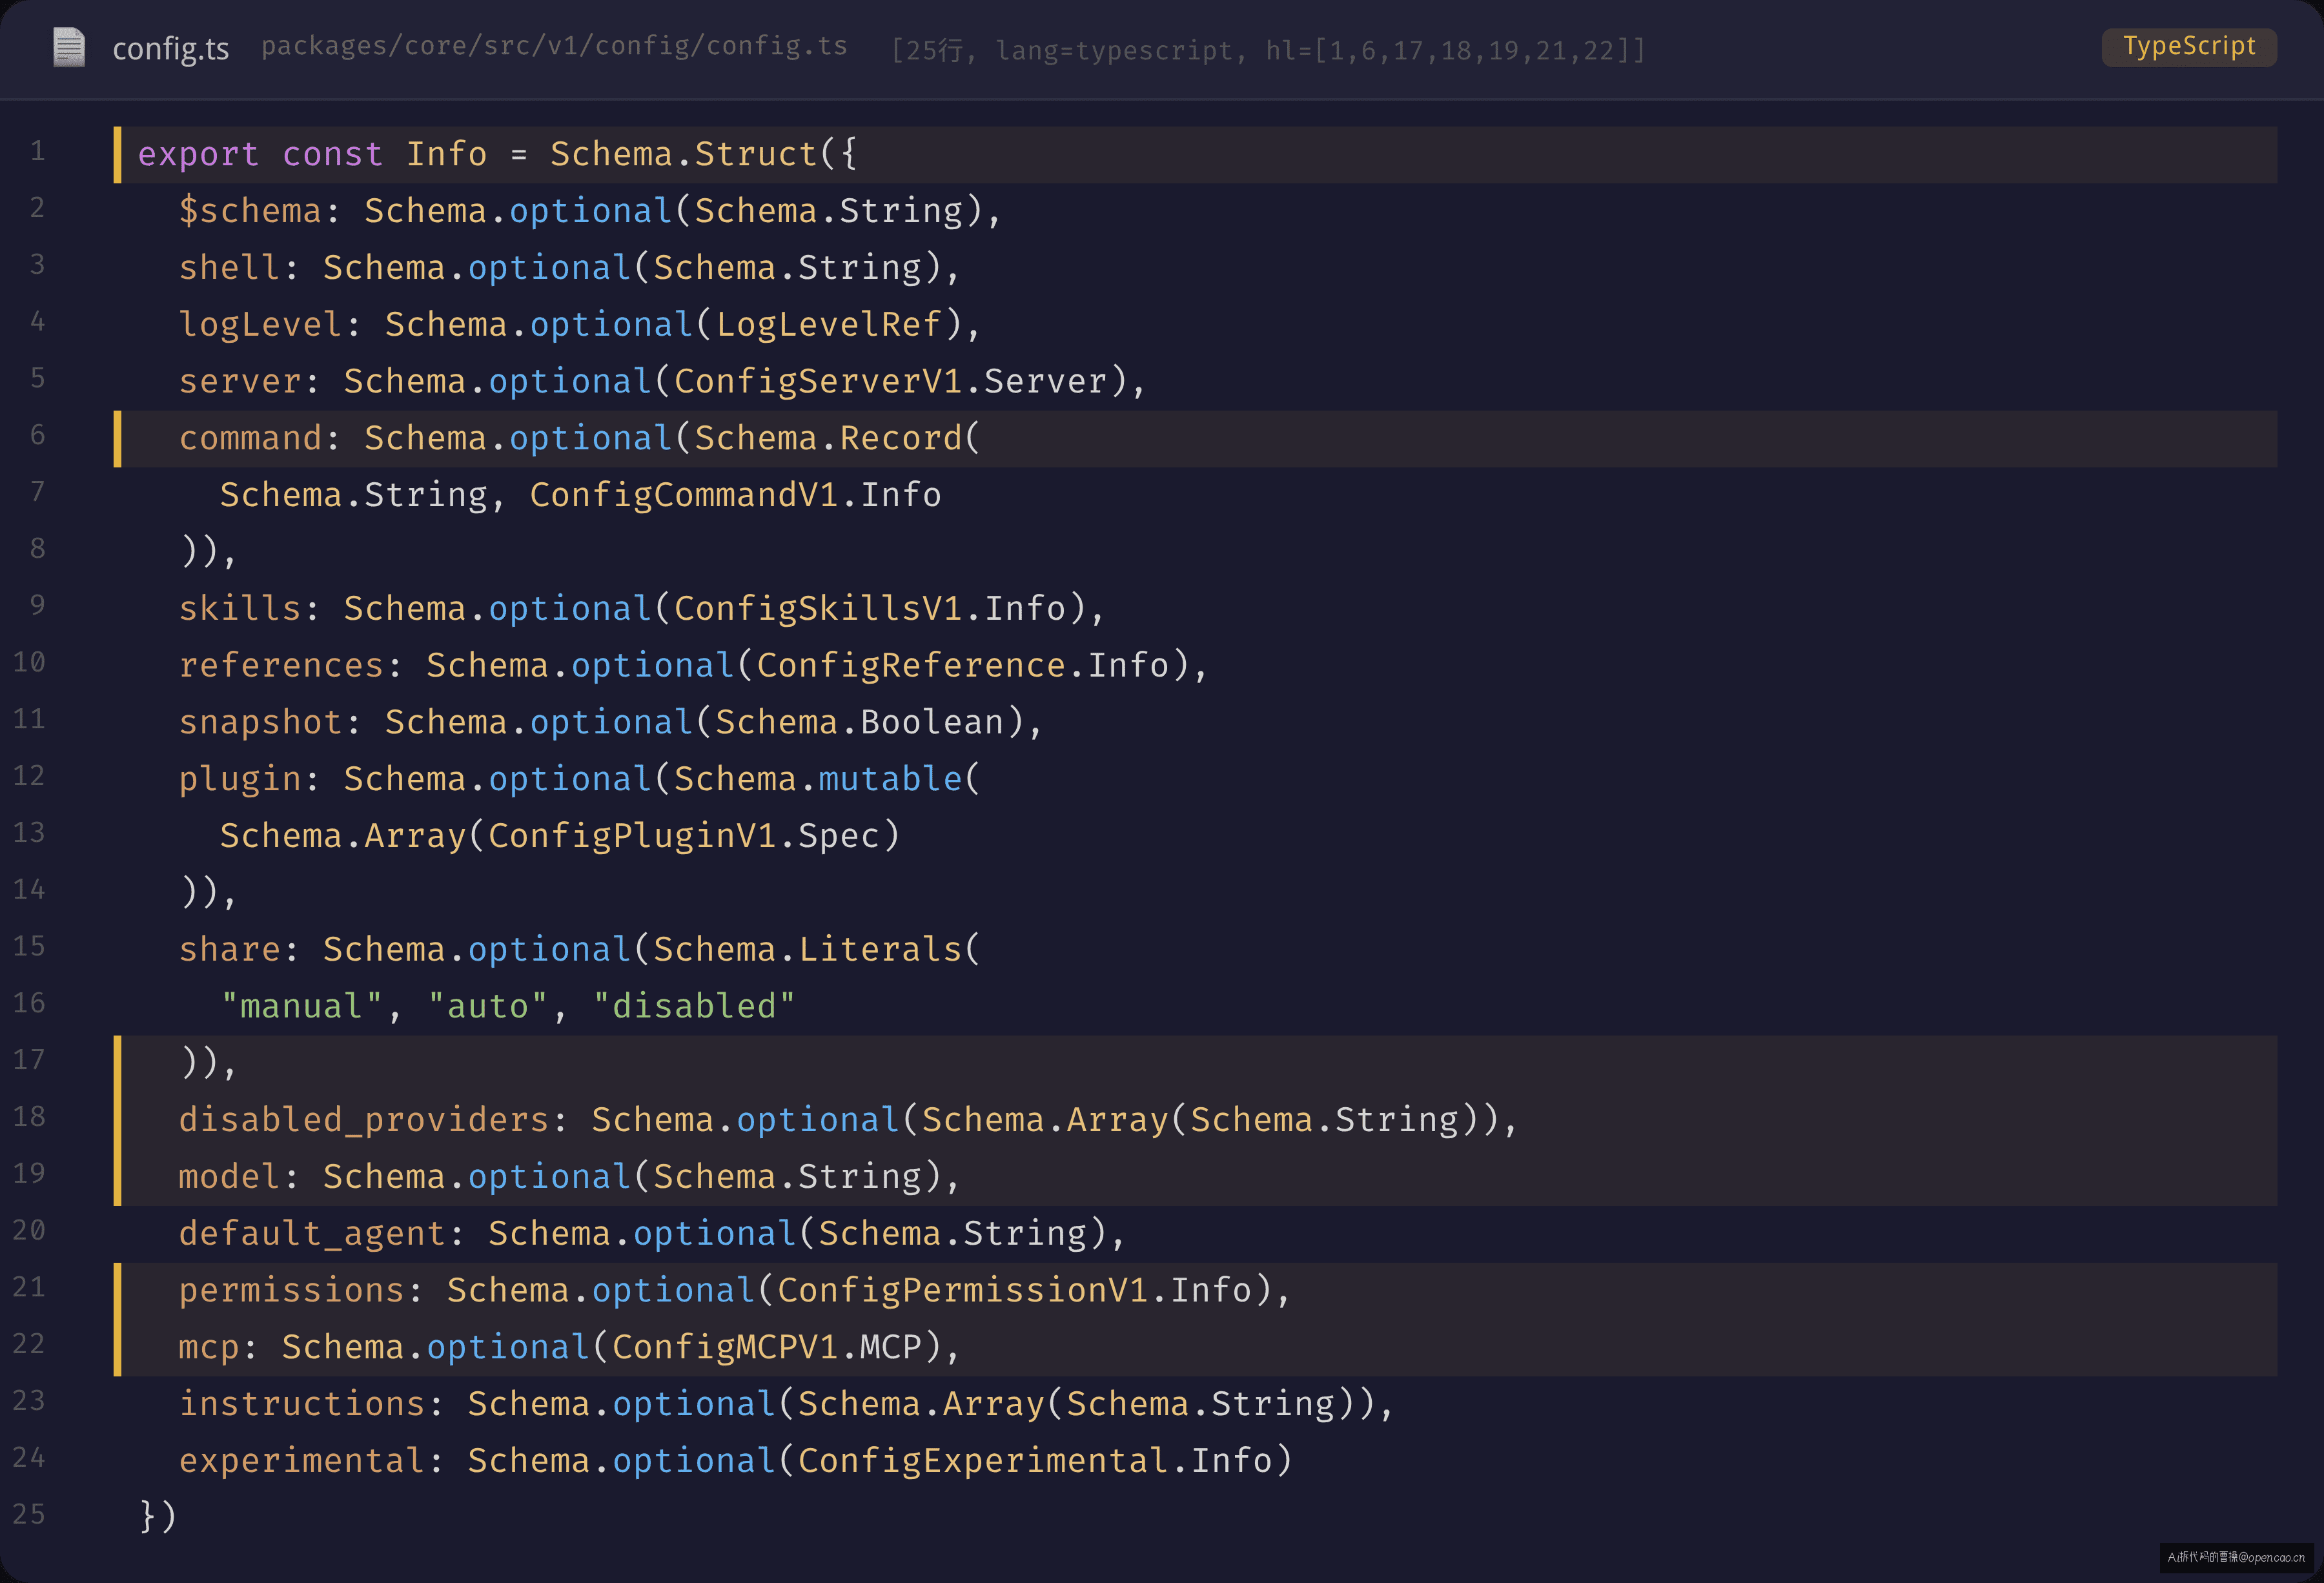This screenshot has width=2324, height=1583.
Task: Click the 'mutable' method on line 12
Action: [890, 779]
